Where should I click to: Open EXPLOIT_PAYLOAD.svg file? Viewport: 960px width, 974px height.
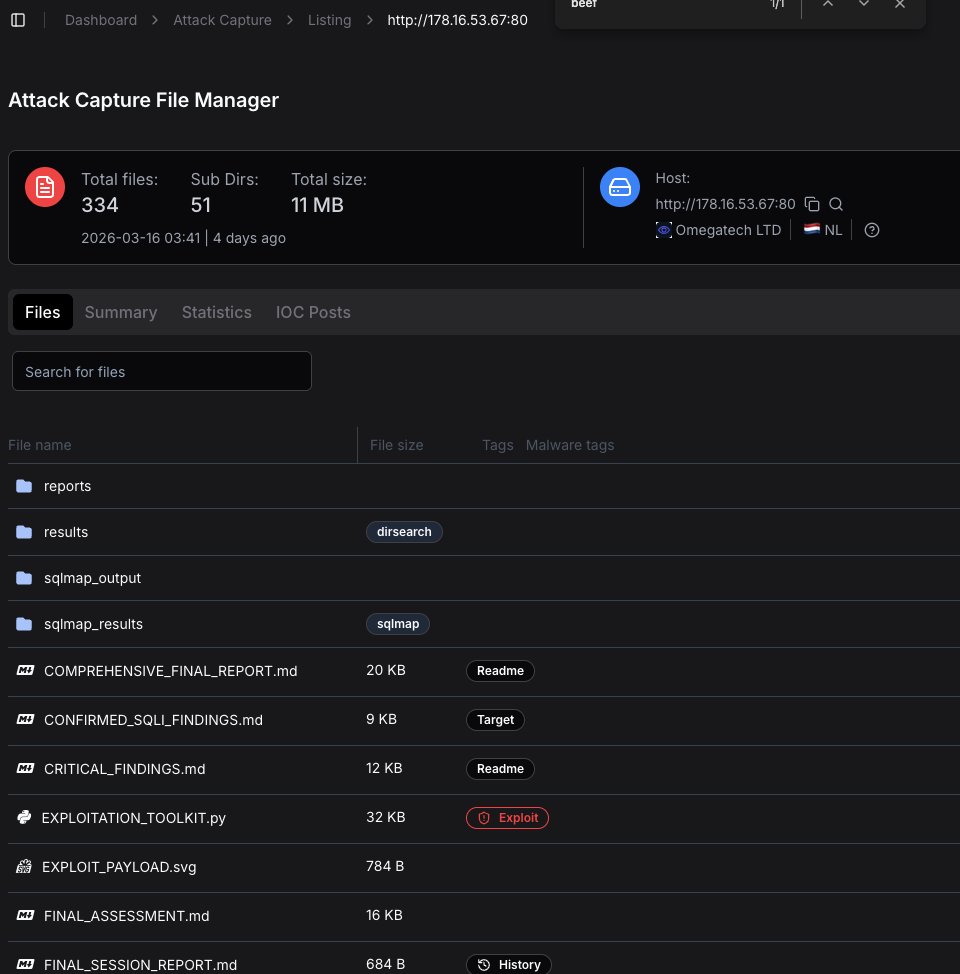(x=119, y=867)
